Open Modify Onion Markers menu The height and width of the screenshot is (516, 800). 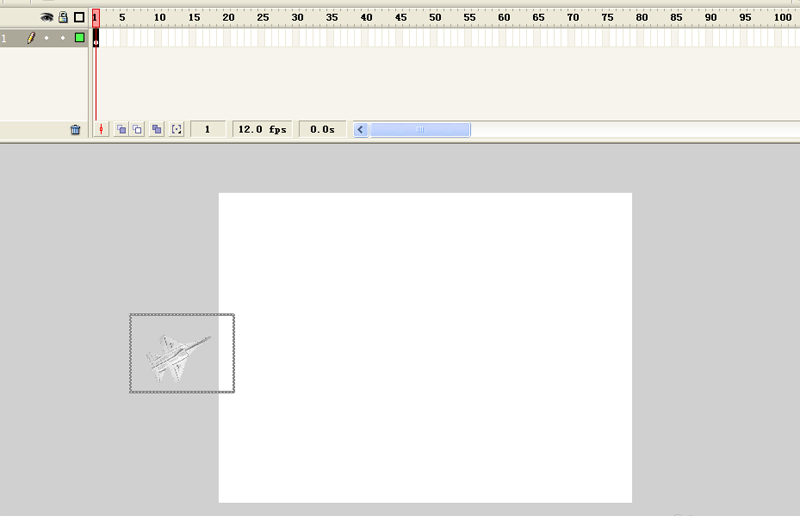[x=177, y=129]
